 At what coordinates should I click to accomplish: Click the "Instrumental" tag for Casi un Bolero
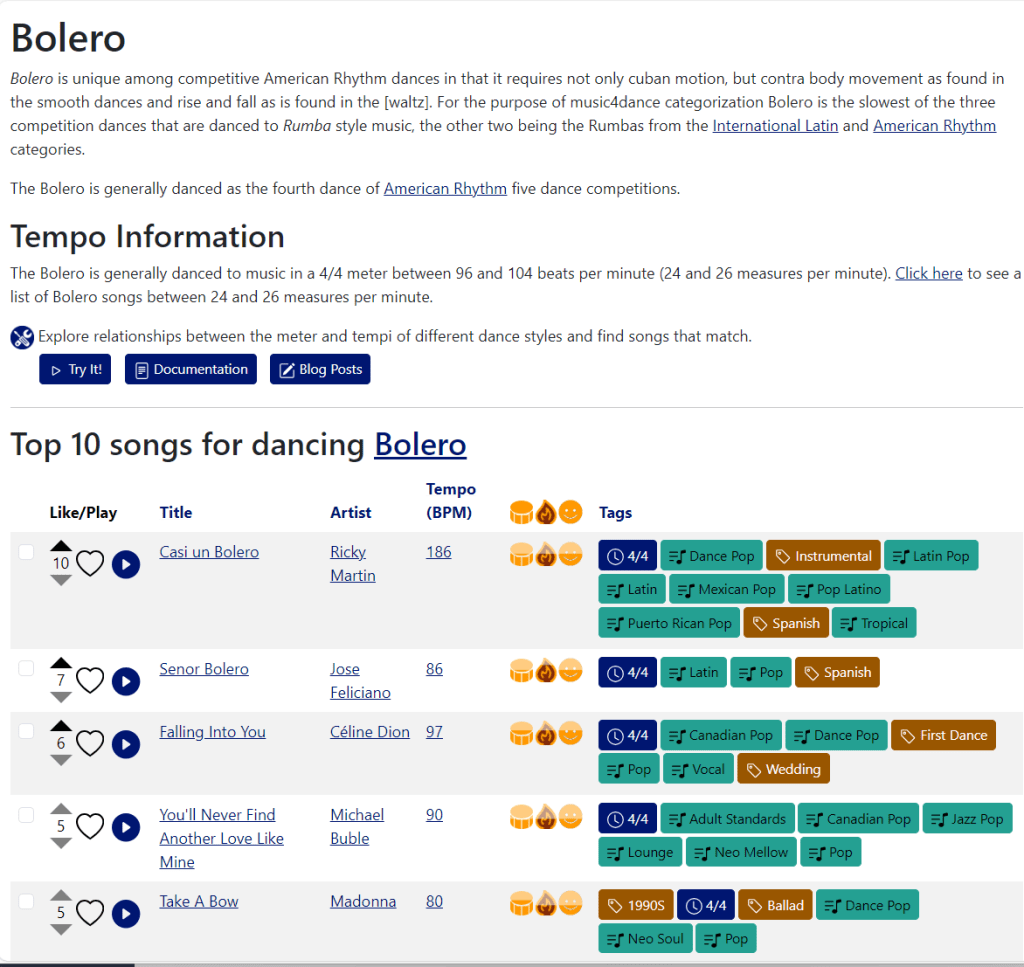823,555
